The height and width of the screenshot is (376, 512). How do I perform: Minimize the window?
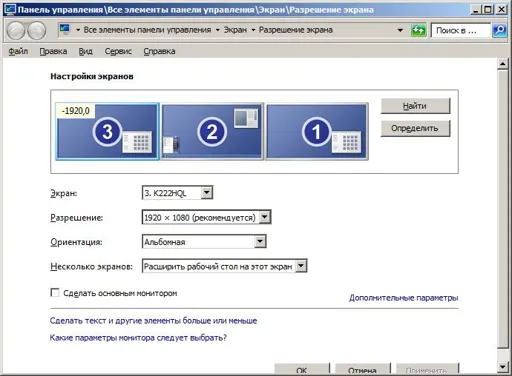click(476, 9)
